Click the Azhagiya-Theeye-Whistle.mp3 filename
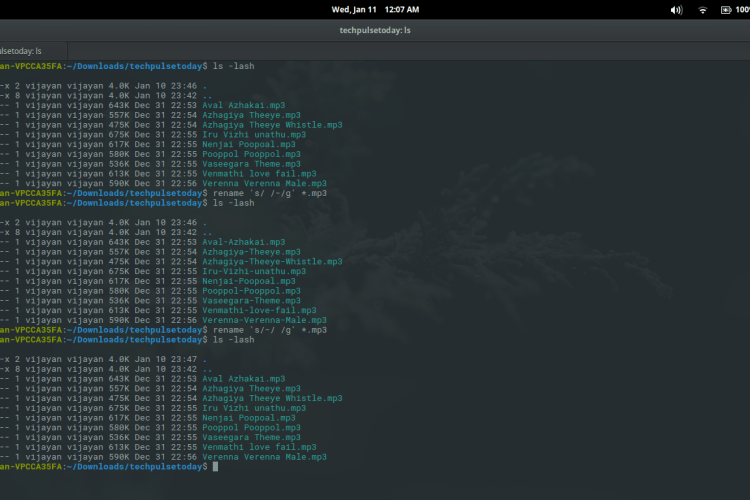 click(272, 261)
